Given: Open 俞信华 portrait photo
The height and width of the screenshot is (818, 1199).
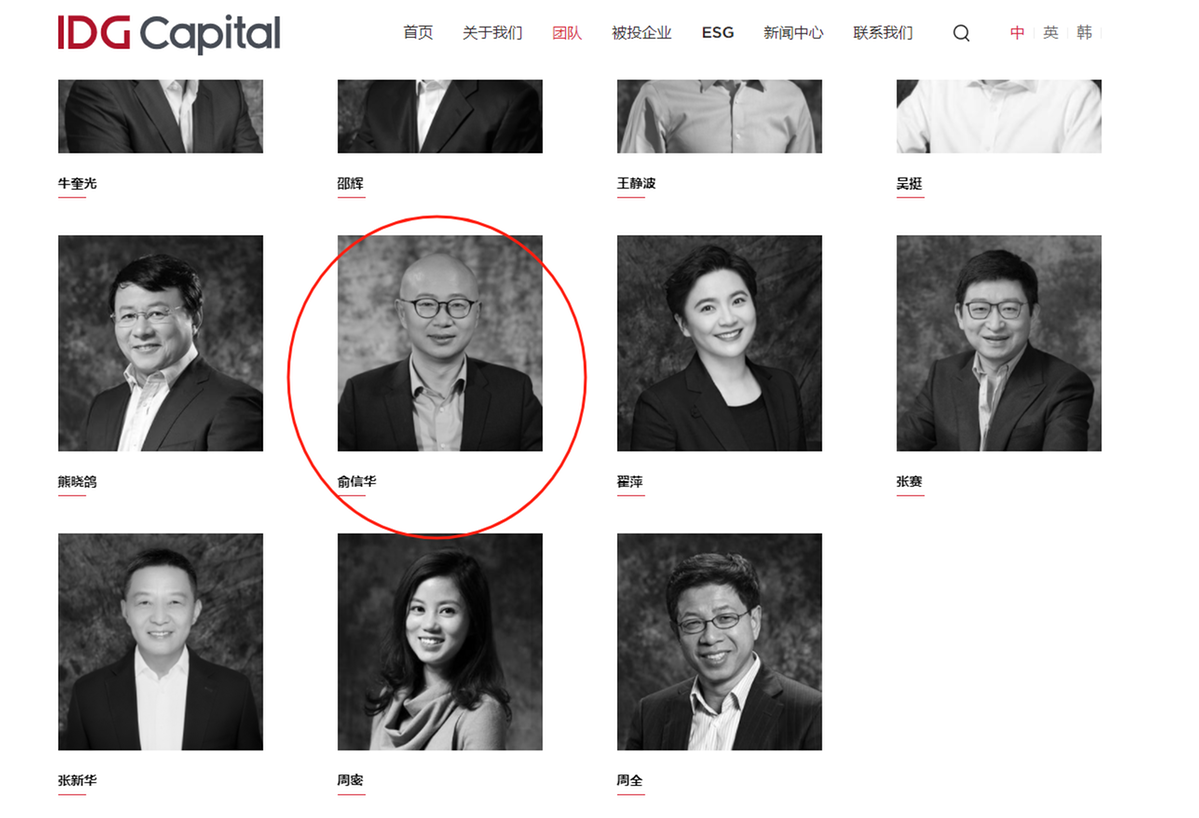Looking at the screenshot, I should (x=440, y=343).
